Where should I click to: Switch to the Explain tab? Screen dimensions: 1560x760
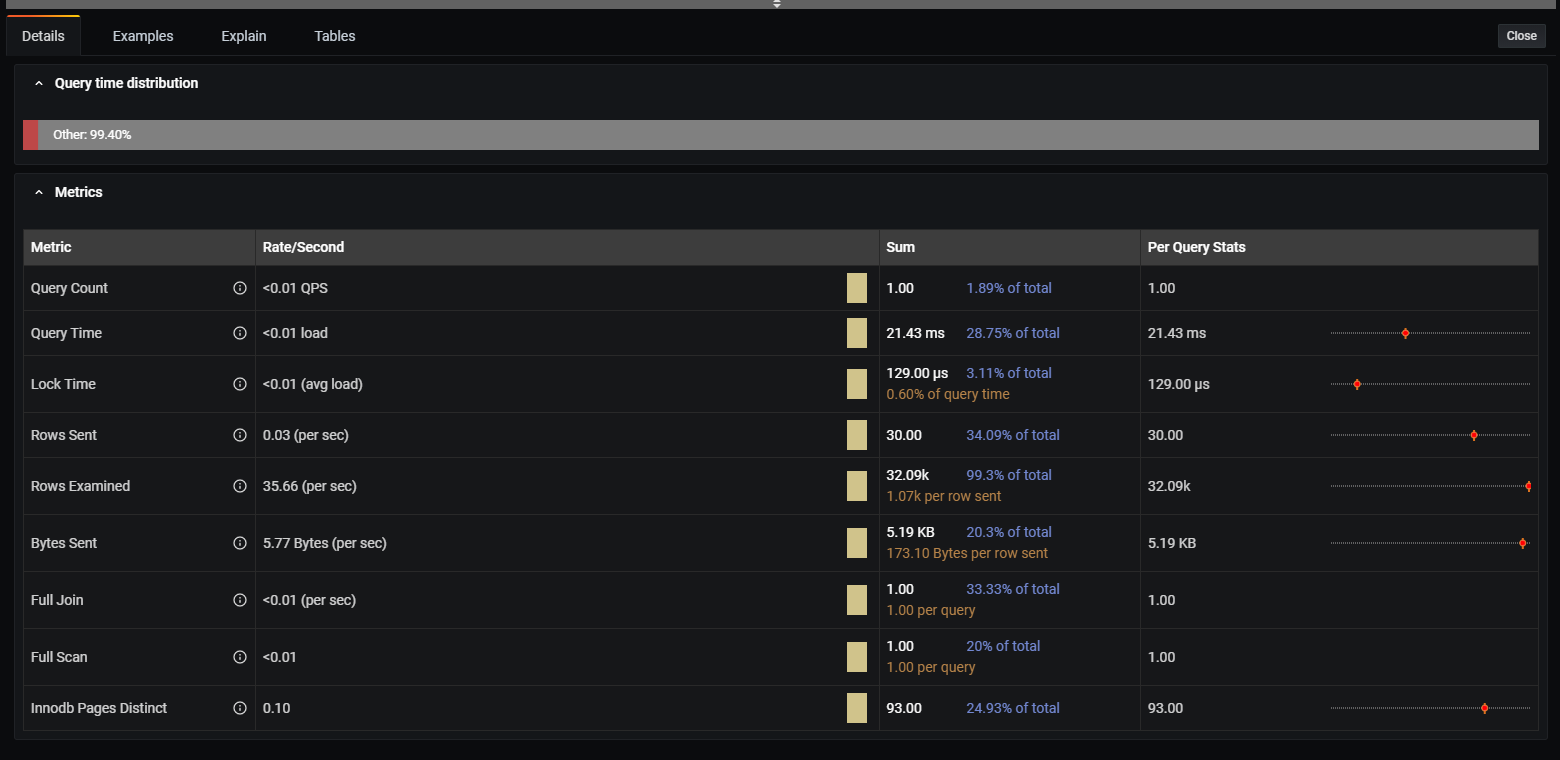[244, 36]
